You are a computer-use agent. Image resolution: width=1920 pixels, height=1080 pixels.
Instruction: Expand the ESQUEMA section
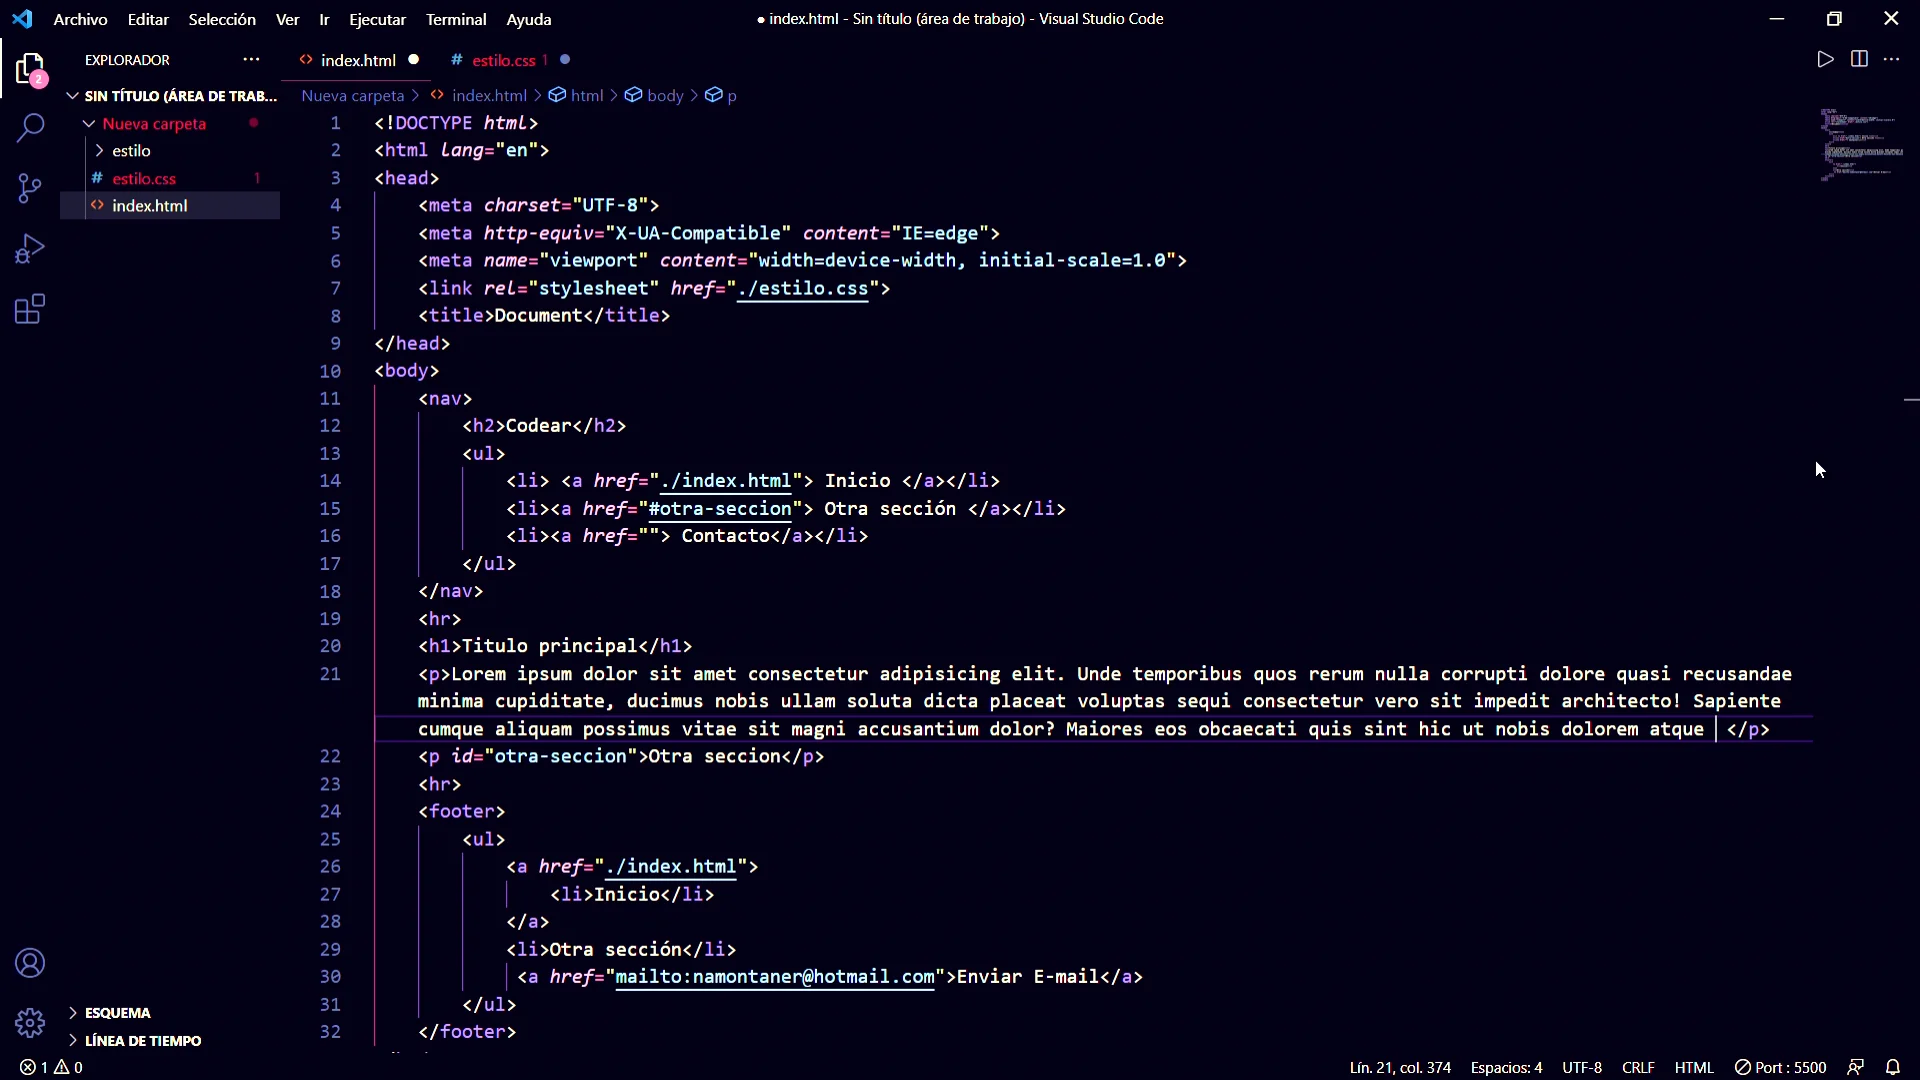(117, 1013)
